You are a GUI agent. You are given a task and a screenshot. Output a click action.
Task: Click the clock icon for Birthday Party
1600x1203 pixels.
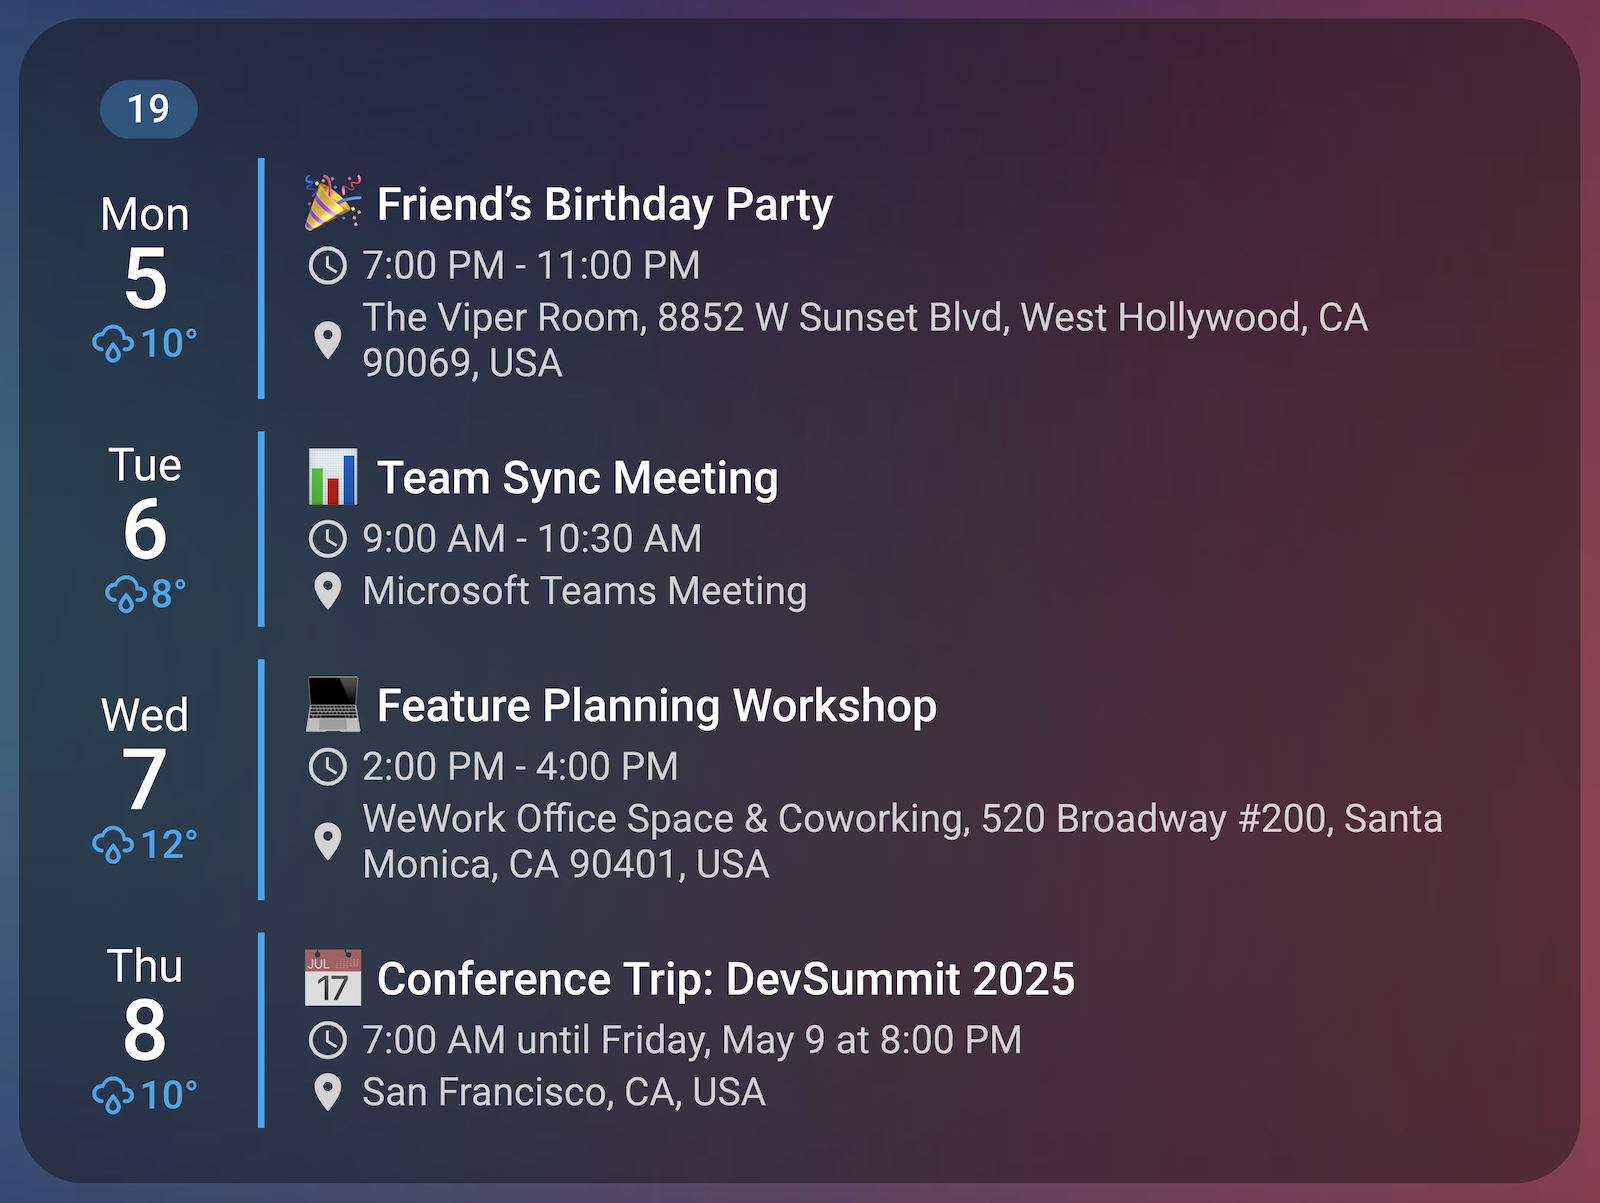[328, 266]
